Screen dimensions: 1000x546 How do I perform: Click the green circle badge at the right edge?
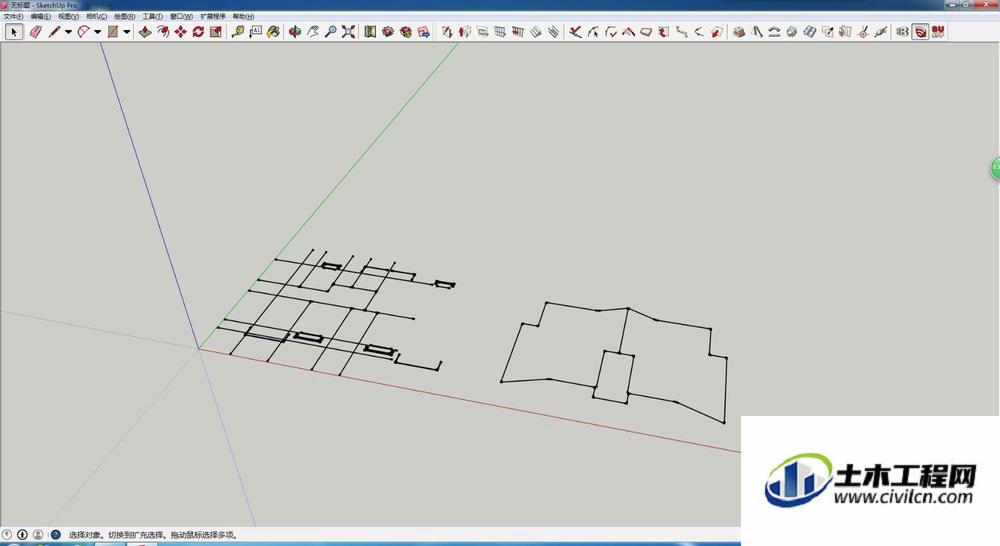click(995, 168)
